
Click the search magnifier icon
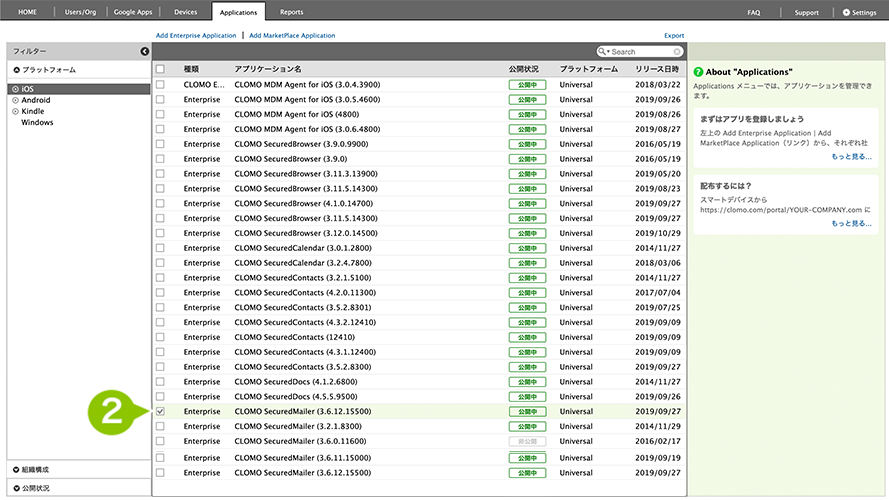click(602, 52)
